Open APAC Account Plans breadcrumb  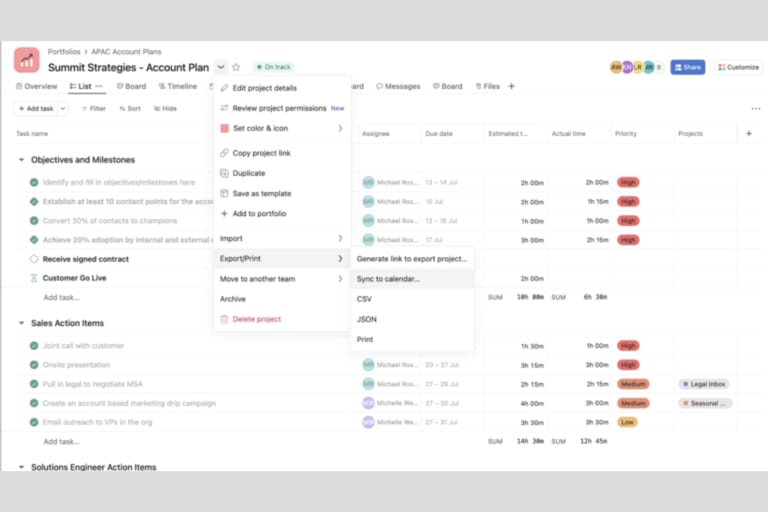126,51
